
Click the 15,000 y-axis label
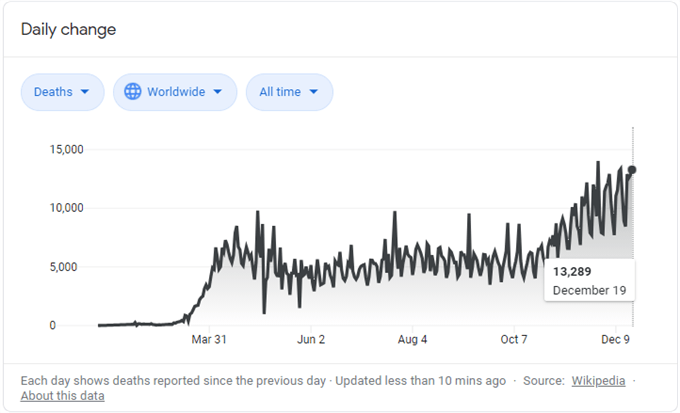pos(67,149)
